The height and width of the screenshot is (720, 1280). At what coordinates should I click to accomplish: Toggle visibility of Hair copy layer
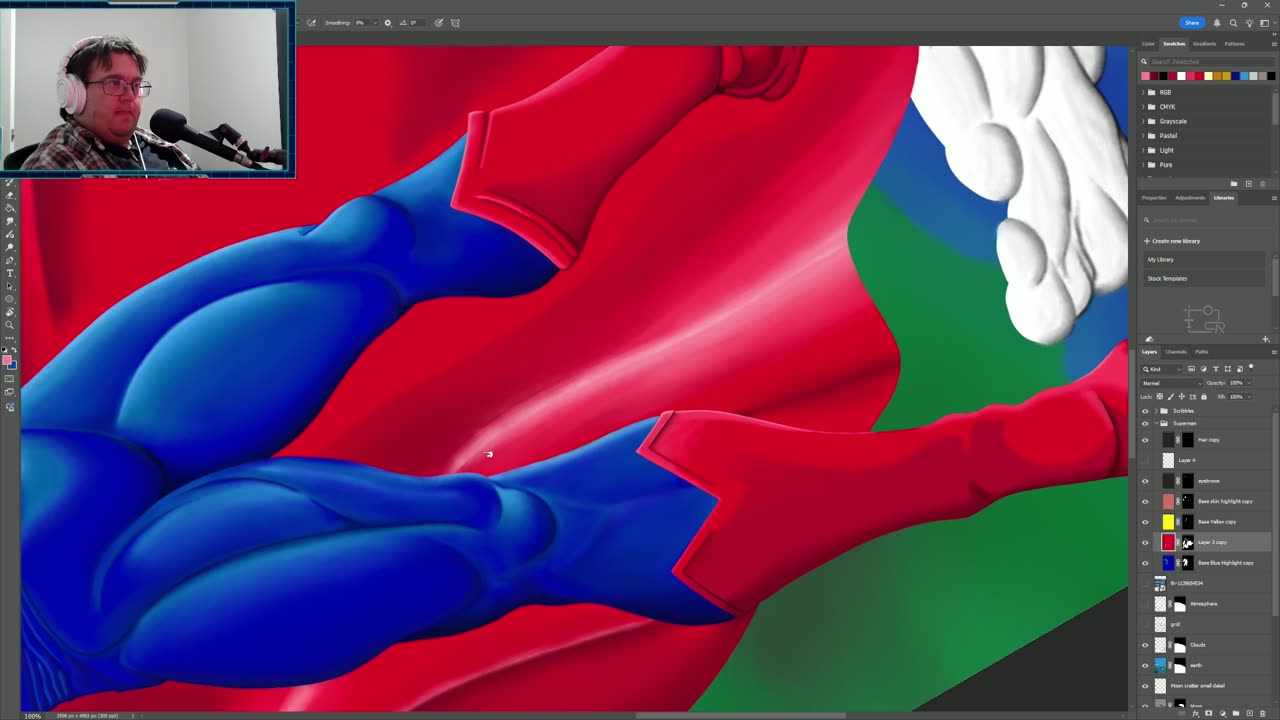point(1145,440)
